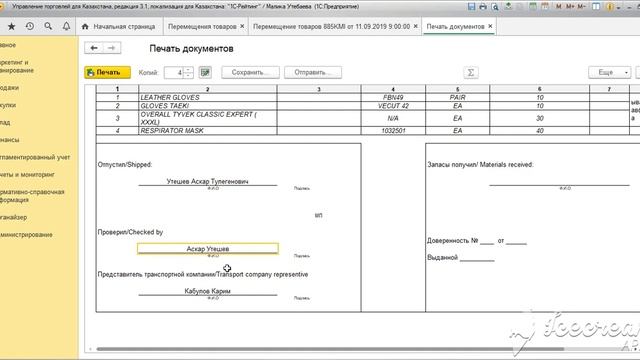640x360 pixels.
Task: Open the Еще dropdown menu
Action: (x=609, y=72)
